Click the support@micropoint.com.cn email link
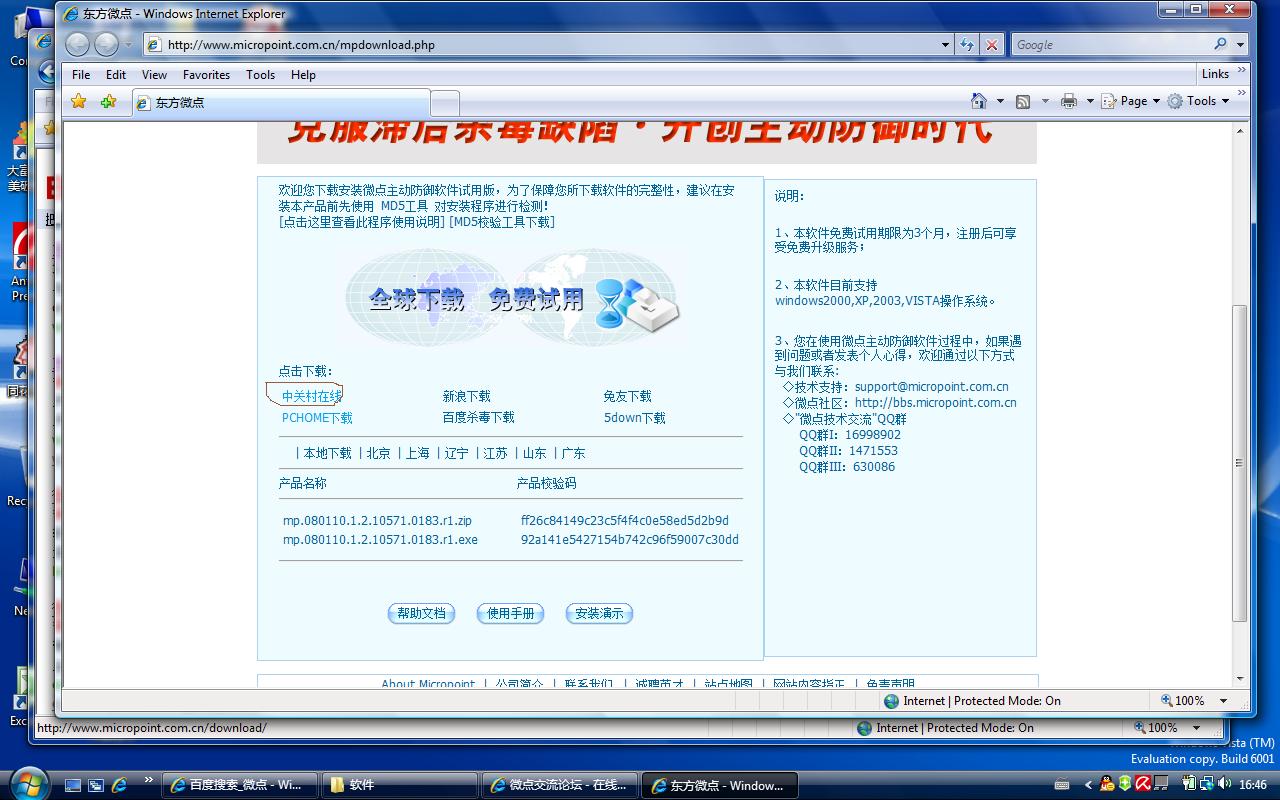1280x800 pixels. [931, 387]
